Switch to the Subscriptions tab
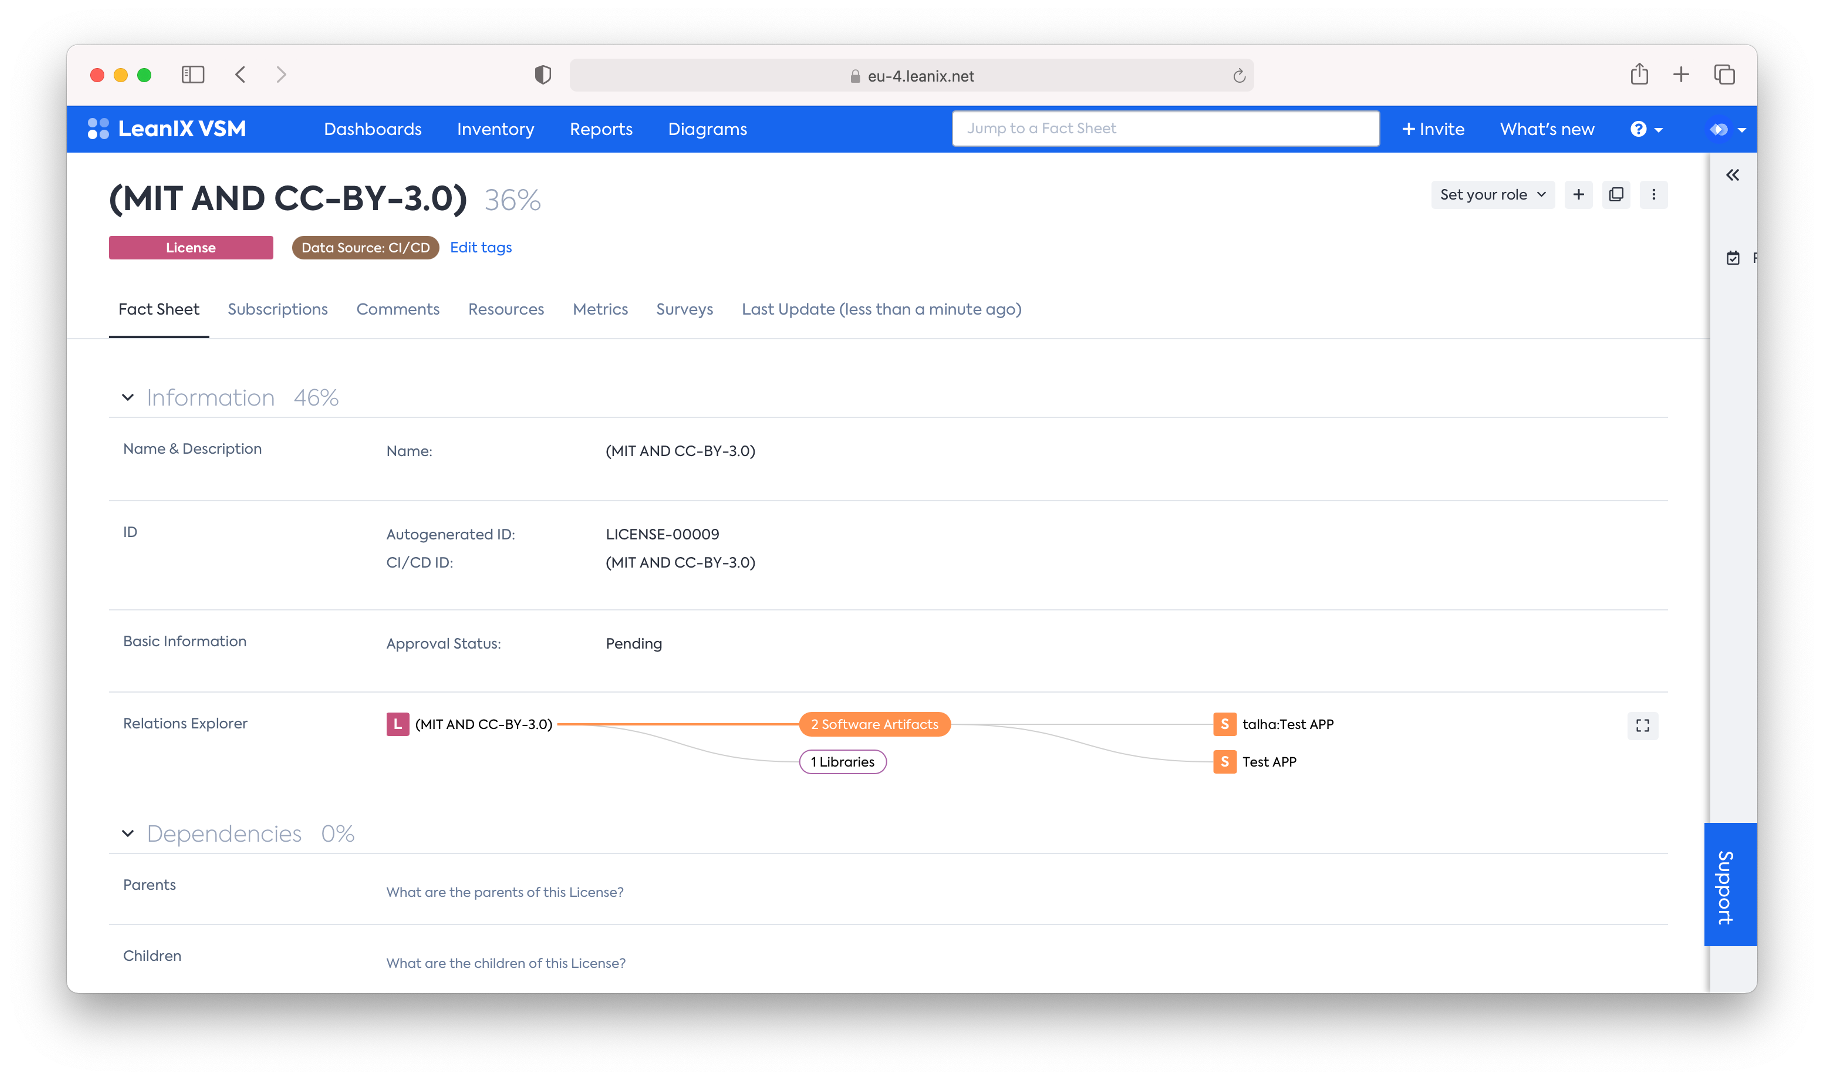 [x=278, y=310]
